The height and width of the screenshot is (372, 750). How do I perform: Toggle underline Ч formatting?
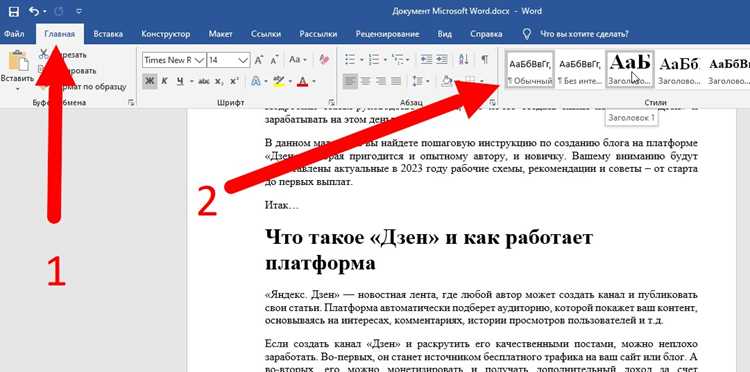[180, 81]
